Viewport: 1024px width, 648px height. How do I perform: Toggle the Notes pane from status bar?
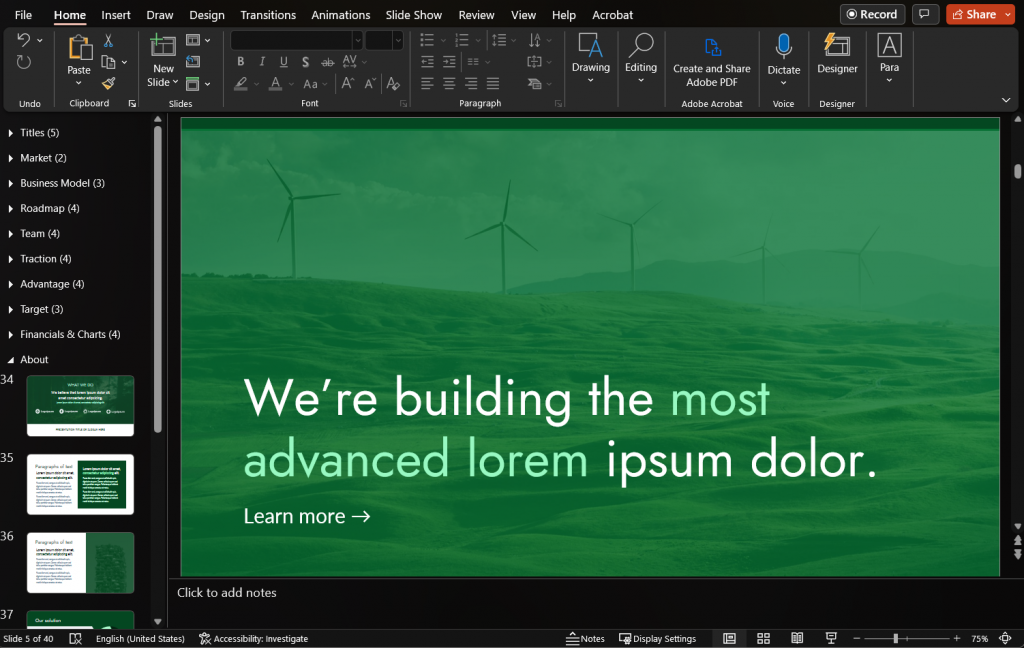pyautogui.click(x=585, y=638)
